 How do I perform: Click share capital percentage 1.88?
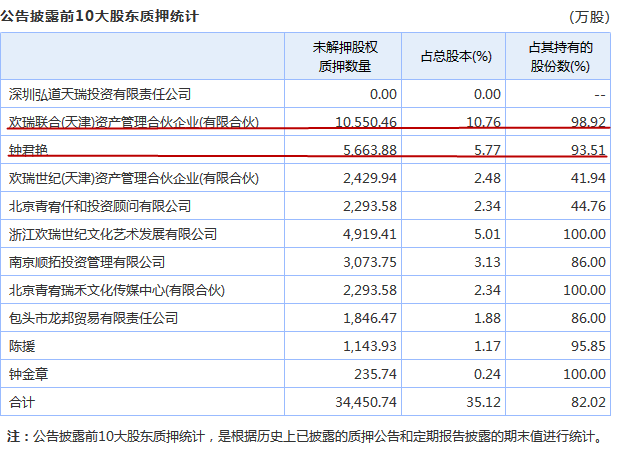point(487,318)
